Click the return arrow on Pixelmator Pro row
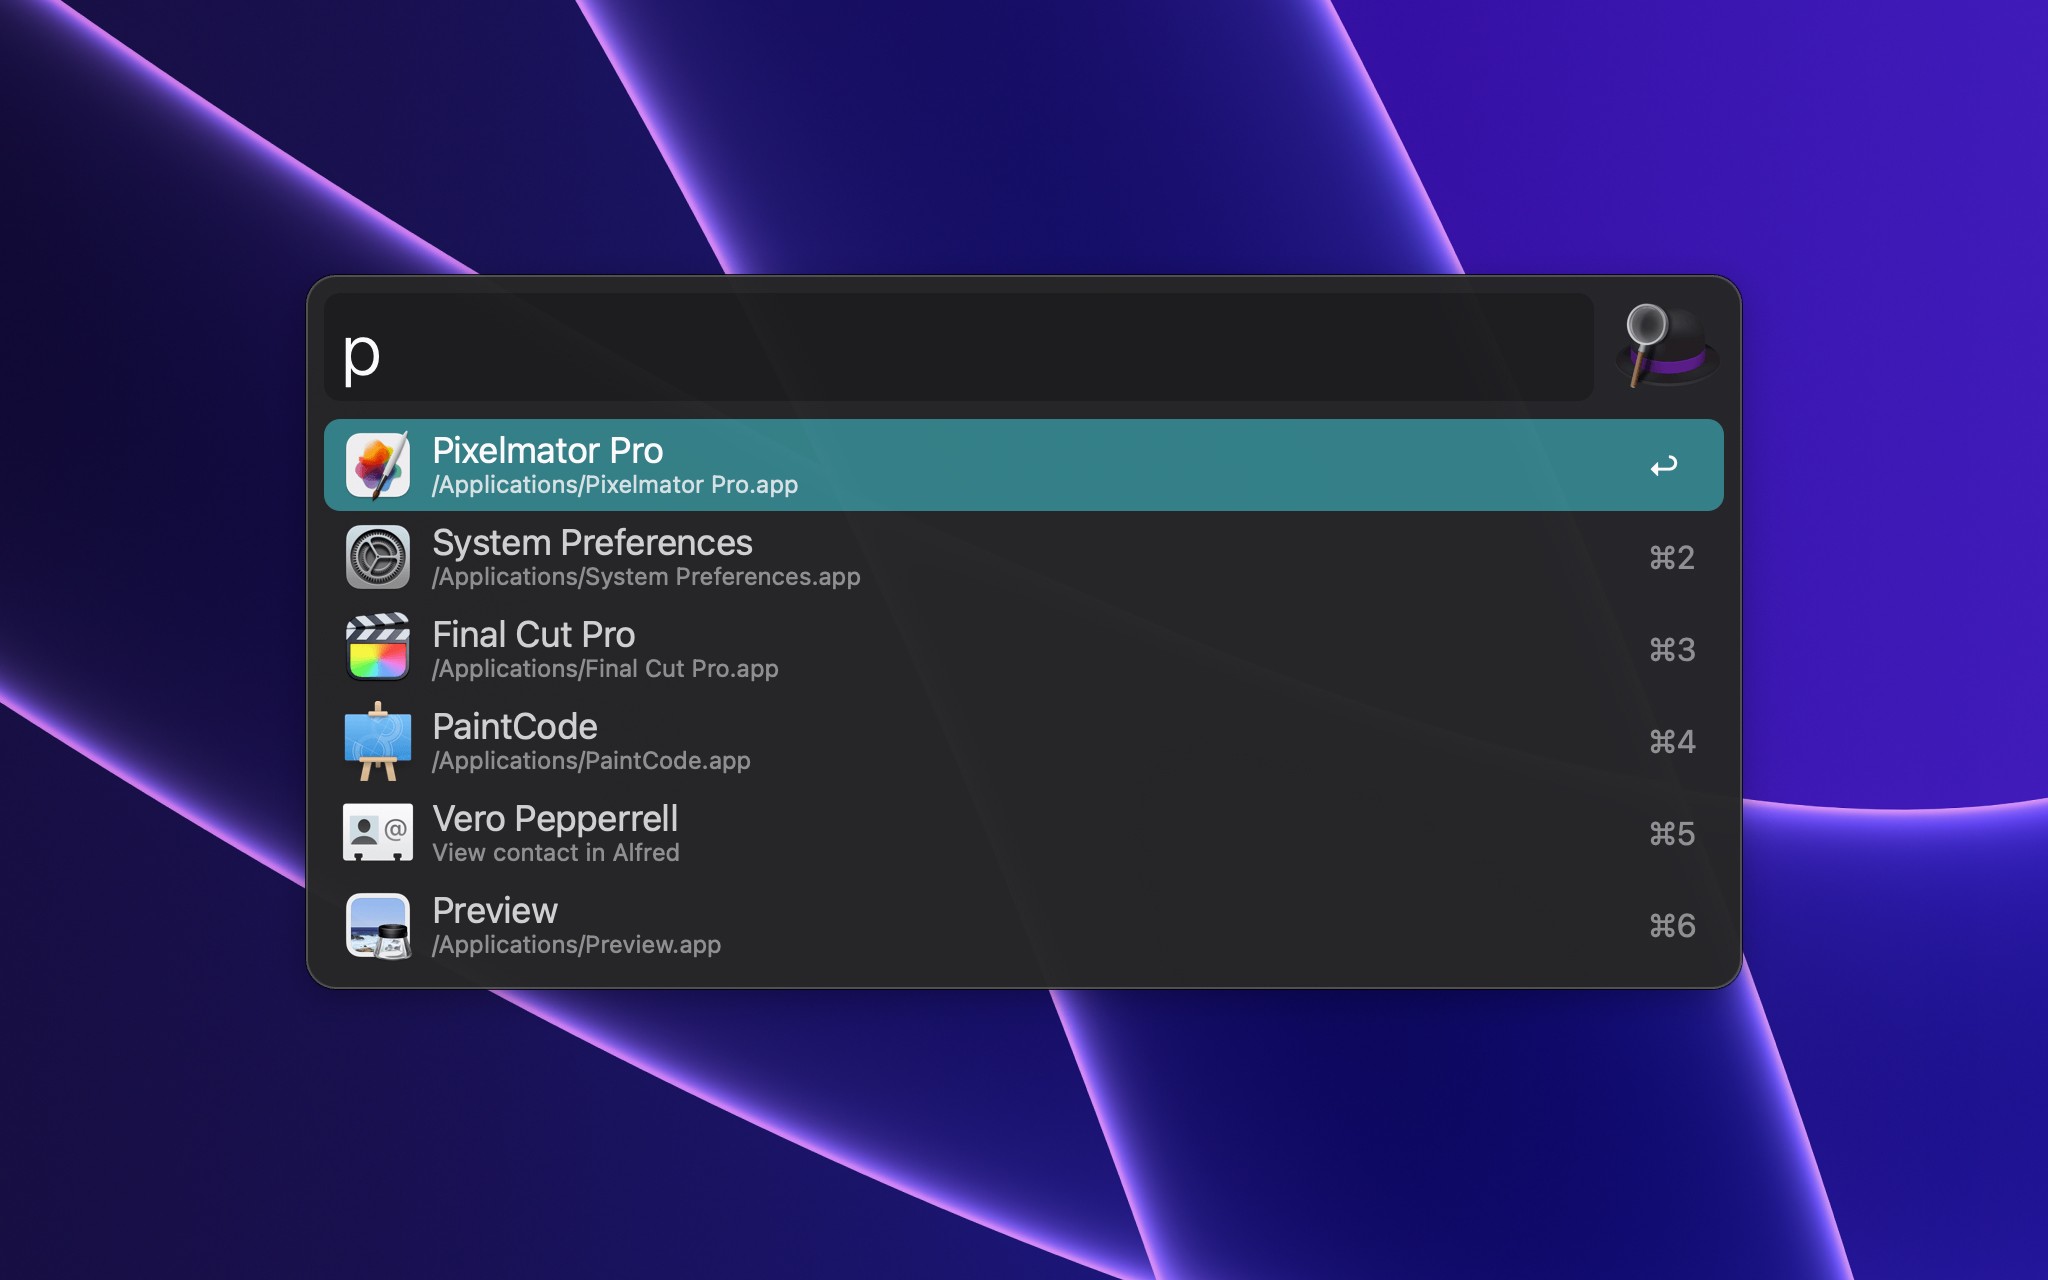This screenshot has width=2048, height=1280. click(1664, 466)
